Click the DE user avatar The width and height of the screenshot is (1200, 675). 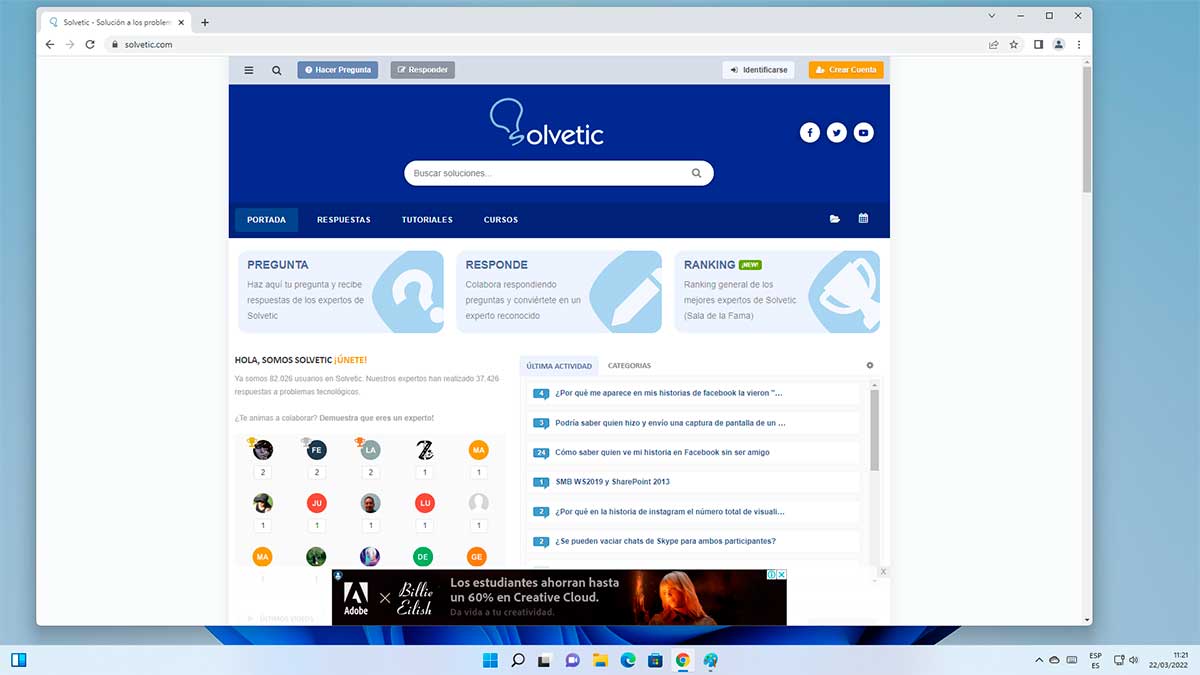(x=423, y=557)
